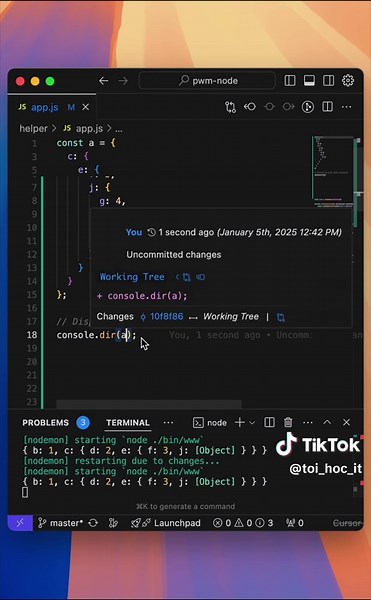Open the git graph status icon

[113, 523]
